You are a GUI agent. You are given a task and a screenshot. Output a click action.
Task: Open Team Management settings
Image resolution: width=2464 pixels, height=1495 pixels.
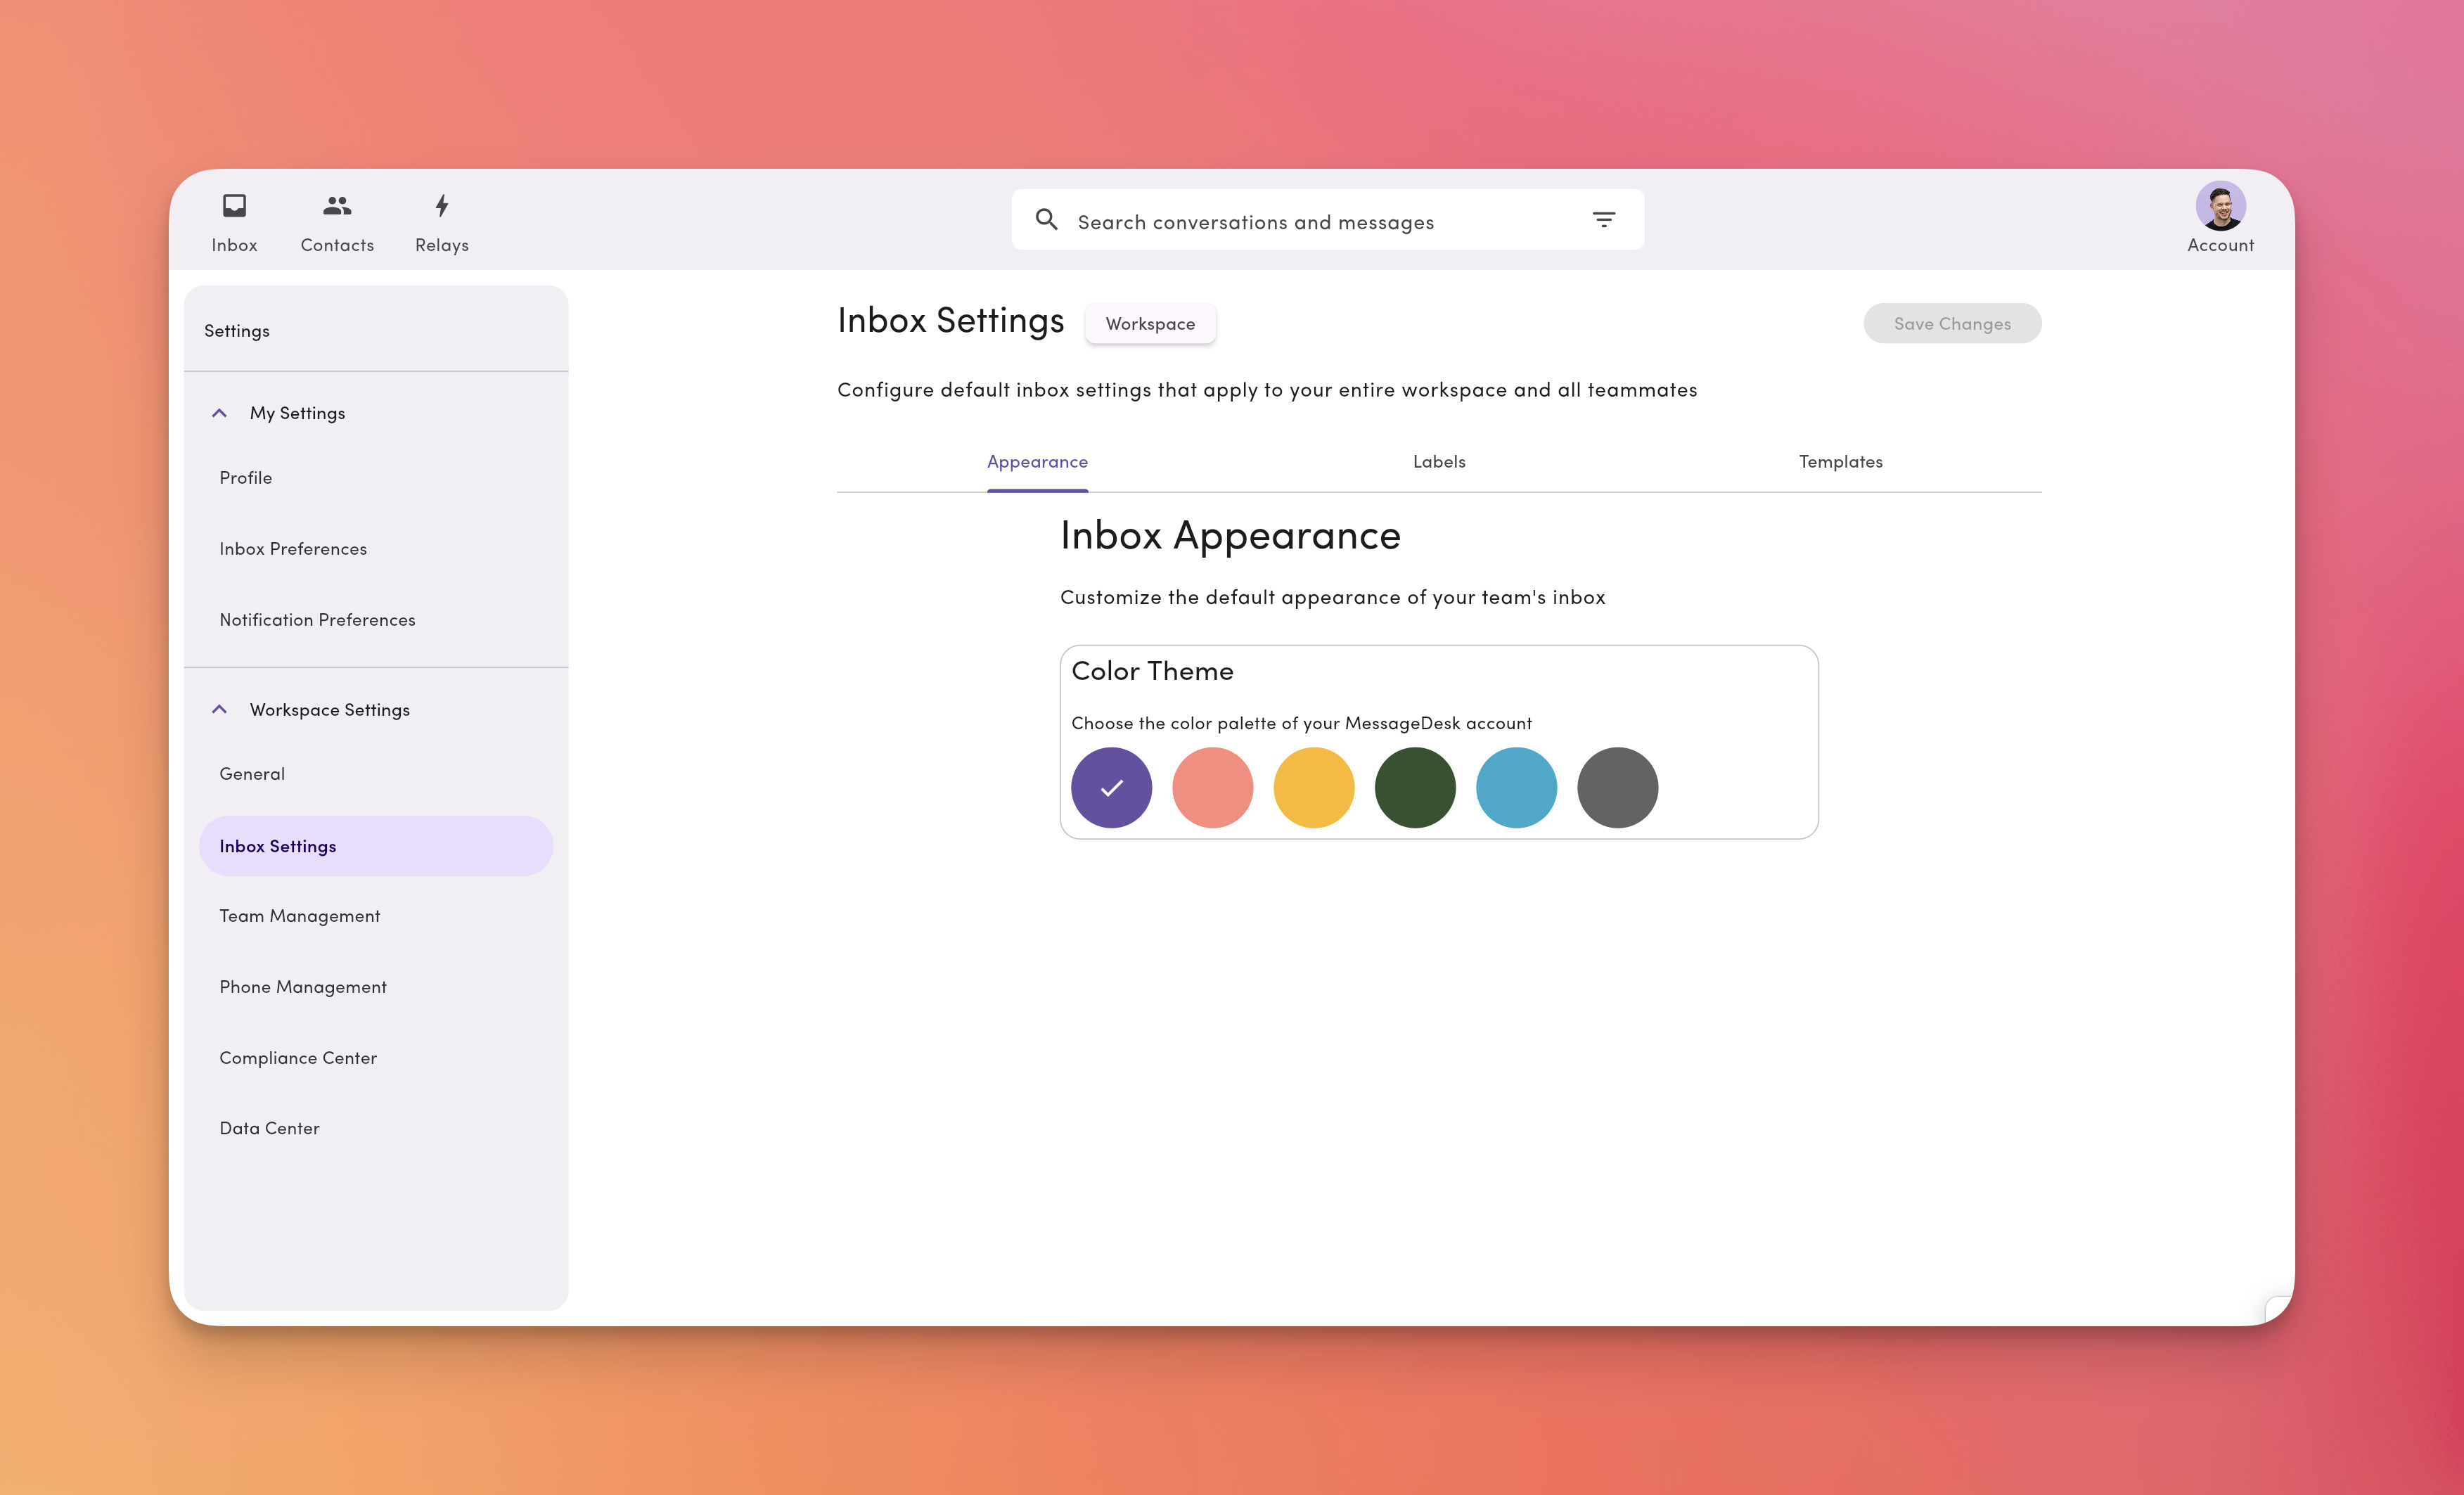(300, 915)
